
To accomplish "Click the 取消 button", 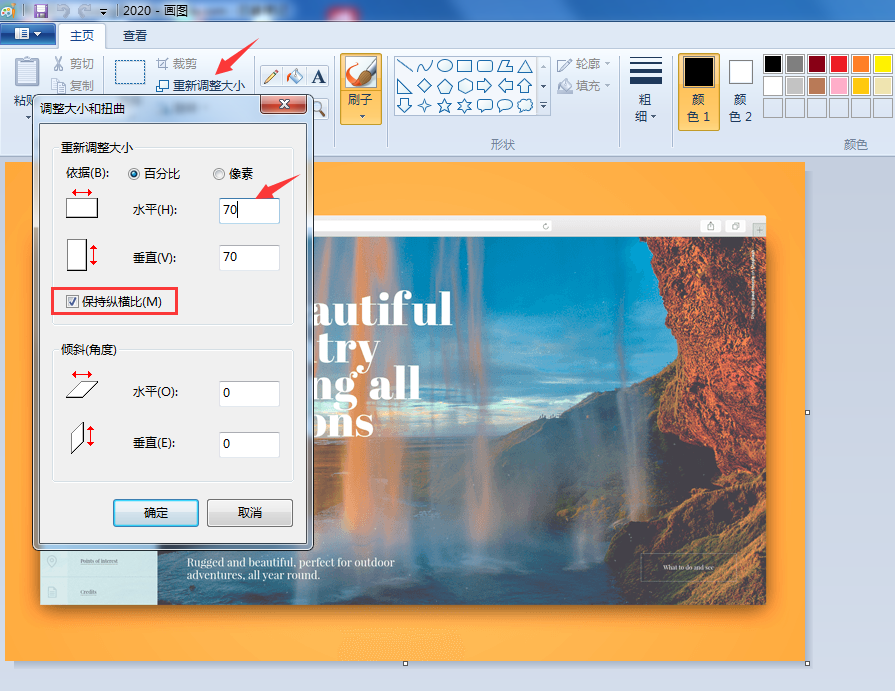I will point(249,512).
